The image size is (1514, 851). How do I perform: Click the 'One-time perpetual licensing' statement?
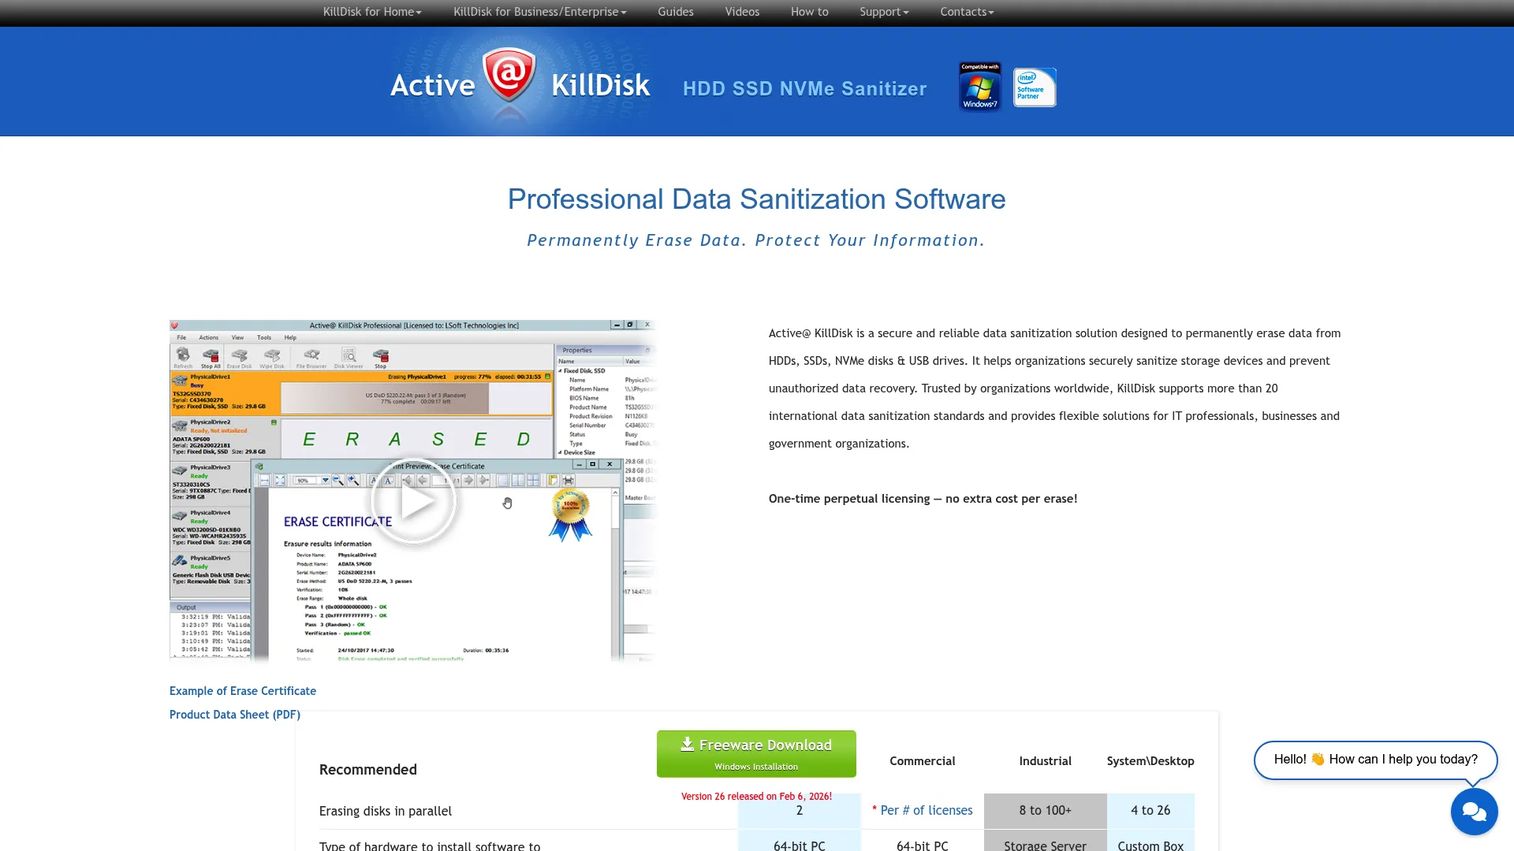click(x=923, y=499)
